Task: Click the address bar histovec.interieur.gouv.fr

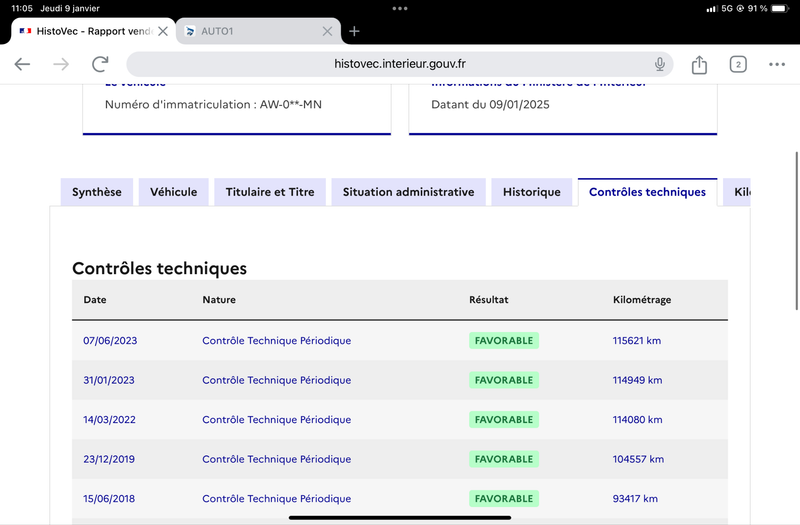Action: coord(399,64)
